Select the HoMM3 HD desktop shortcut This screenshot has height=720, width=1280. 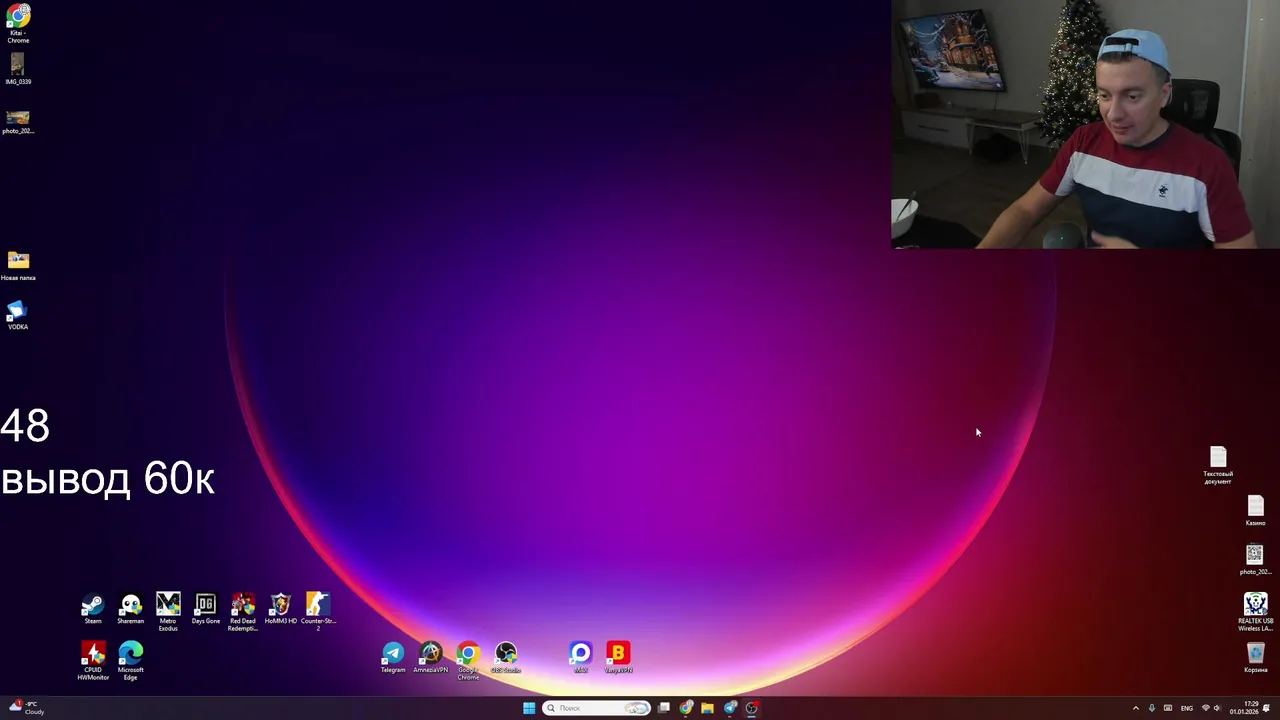click(281, 609)
